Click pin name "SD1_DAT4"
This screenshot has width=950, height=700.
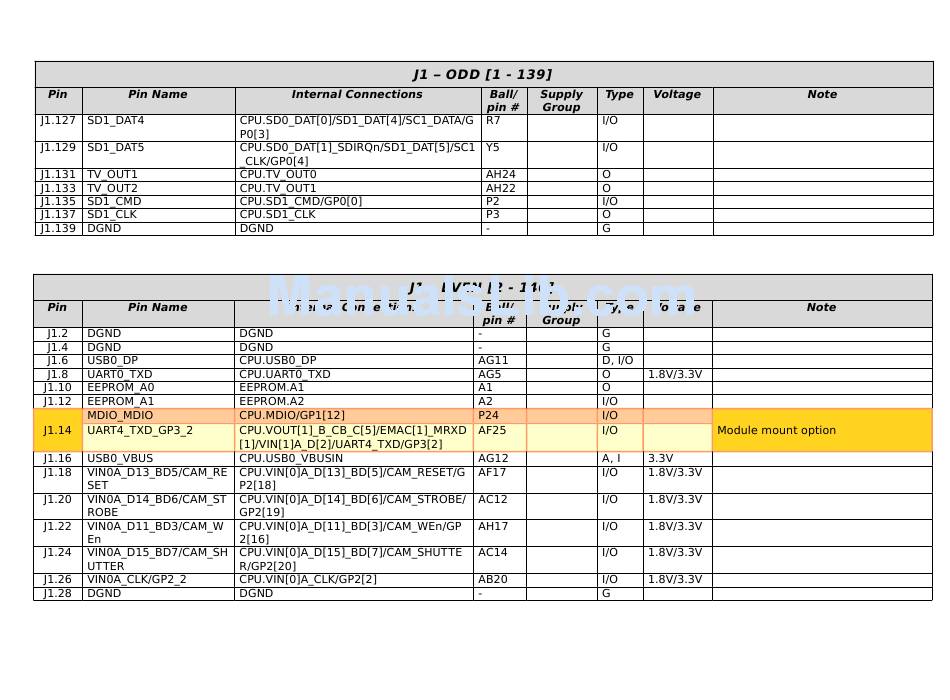coord(116,121)
